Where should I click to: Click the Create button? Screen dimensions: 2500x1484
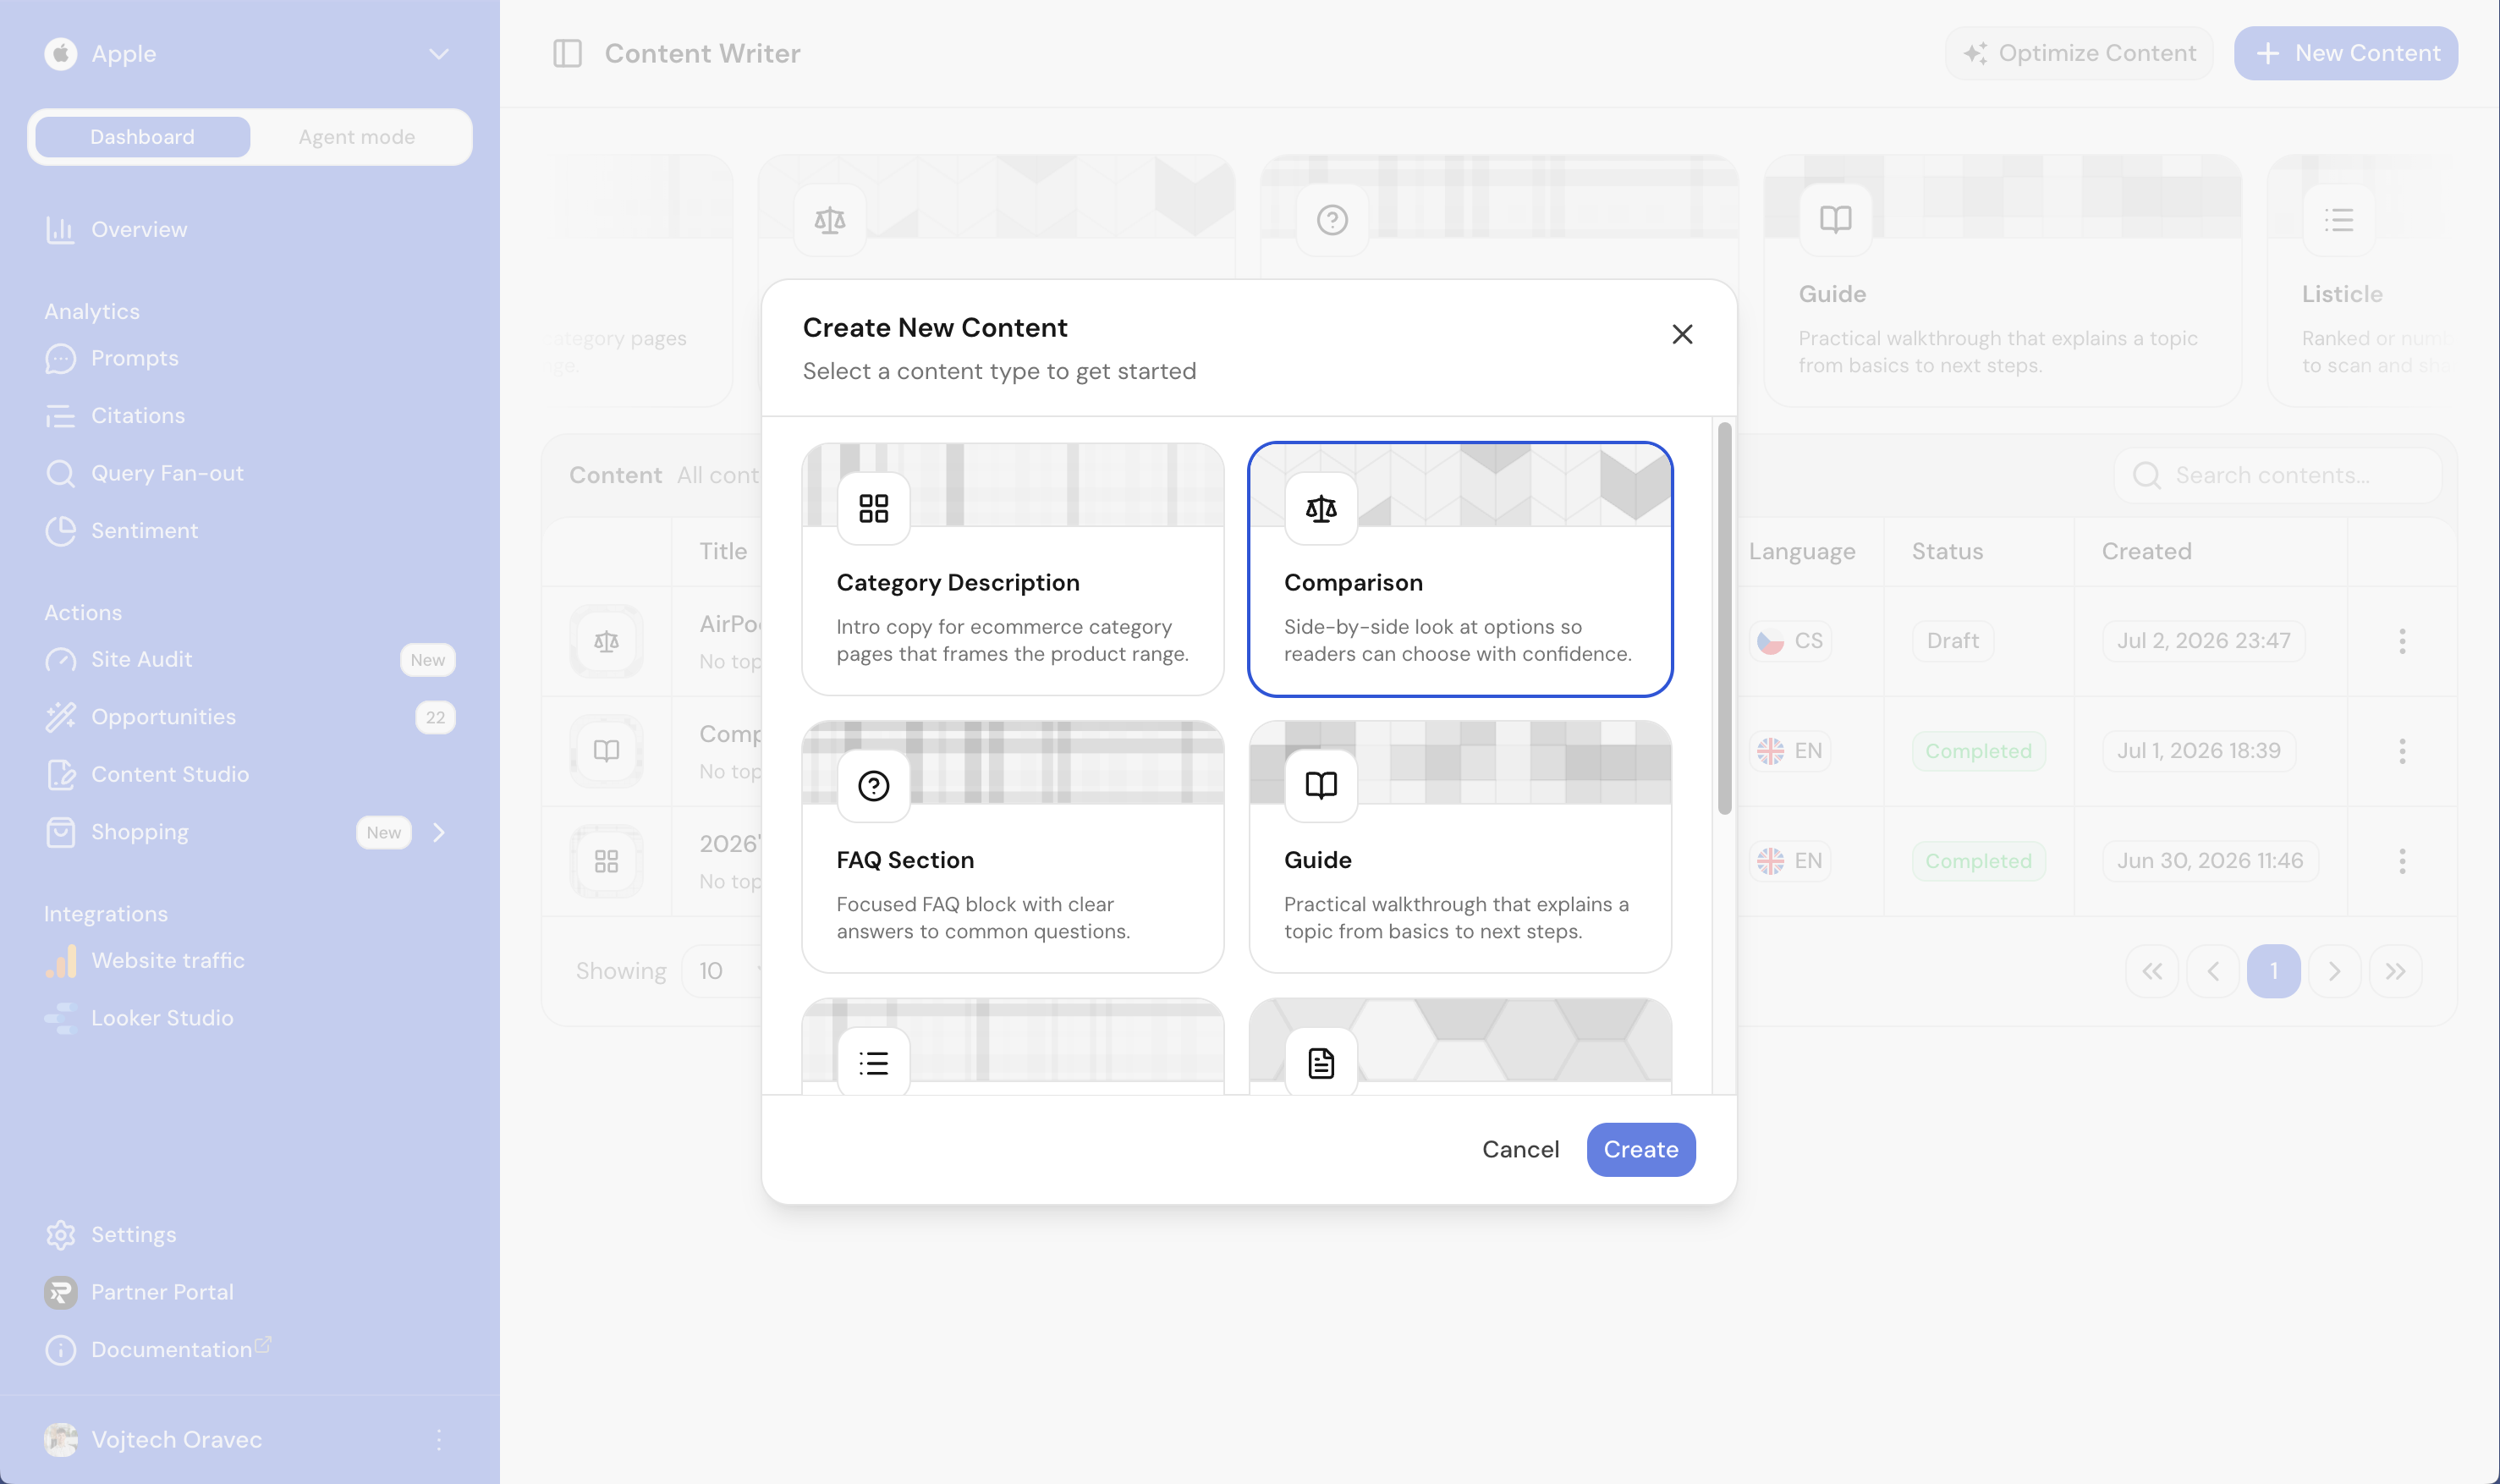pos(1640,1149)
